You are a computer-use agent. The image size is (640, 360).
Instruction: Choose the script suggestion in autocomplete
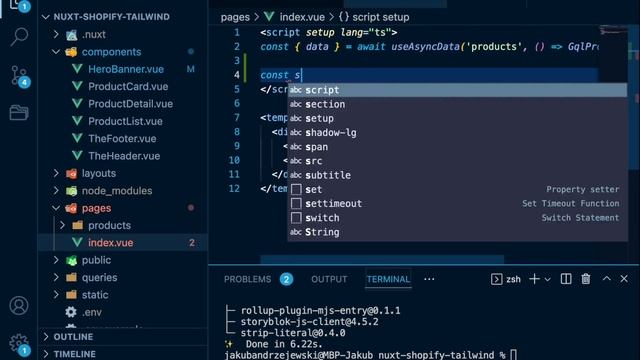coord(457,90)
